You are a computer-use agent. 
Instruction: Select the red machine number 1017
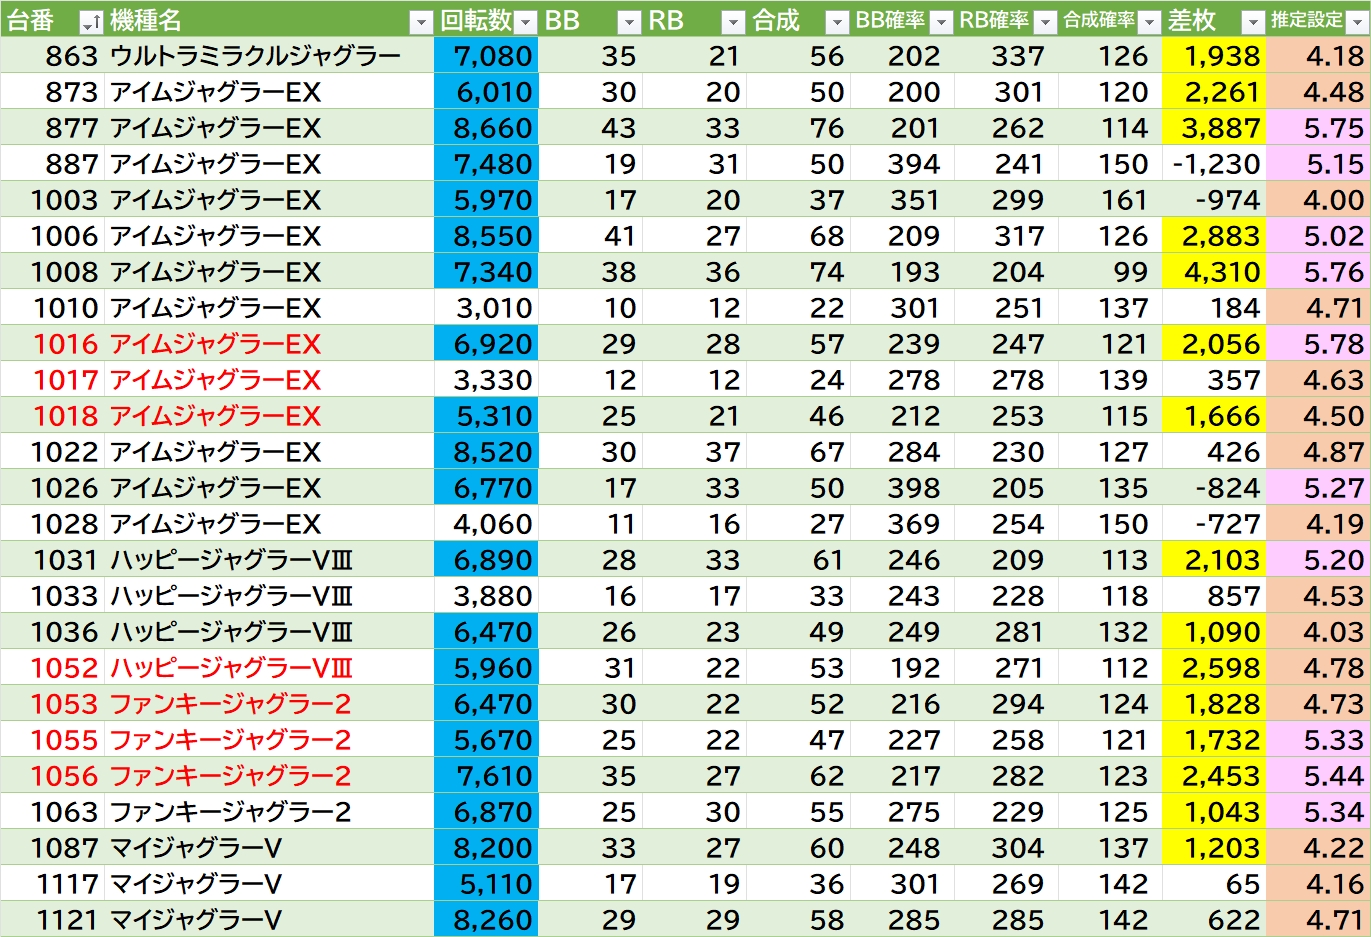point(52,380)
